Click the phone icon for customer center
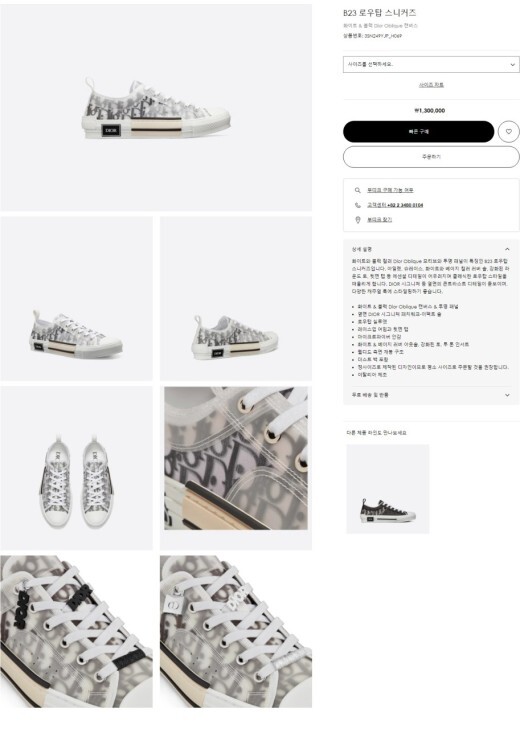This screenshot has width=520, height=729. (358, 205)
